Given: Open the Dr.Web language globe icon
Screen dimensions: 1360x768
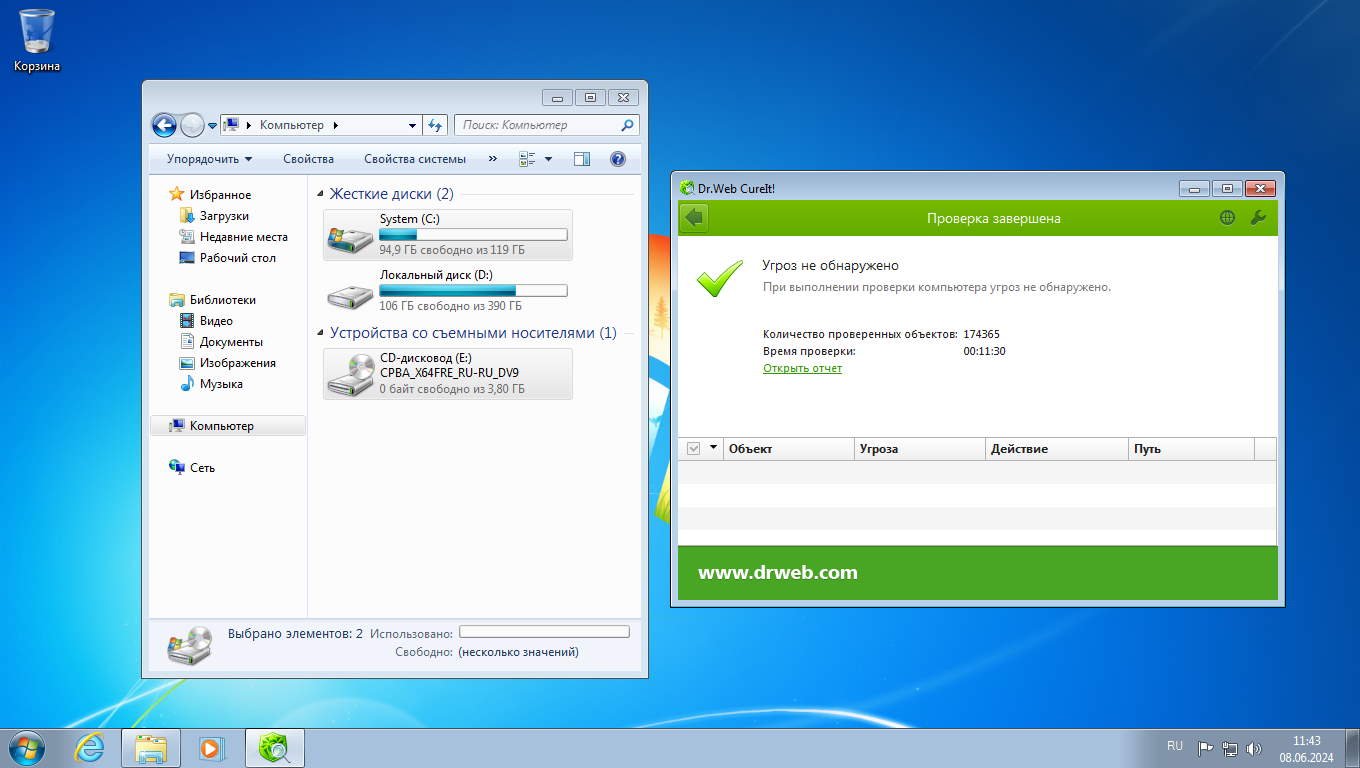Looking at the screenshot, I should [x=1227, y=218].
